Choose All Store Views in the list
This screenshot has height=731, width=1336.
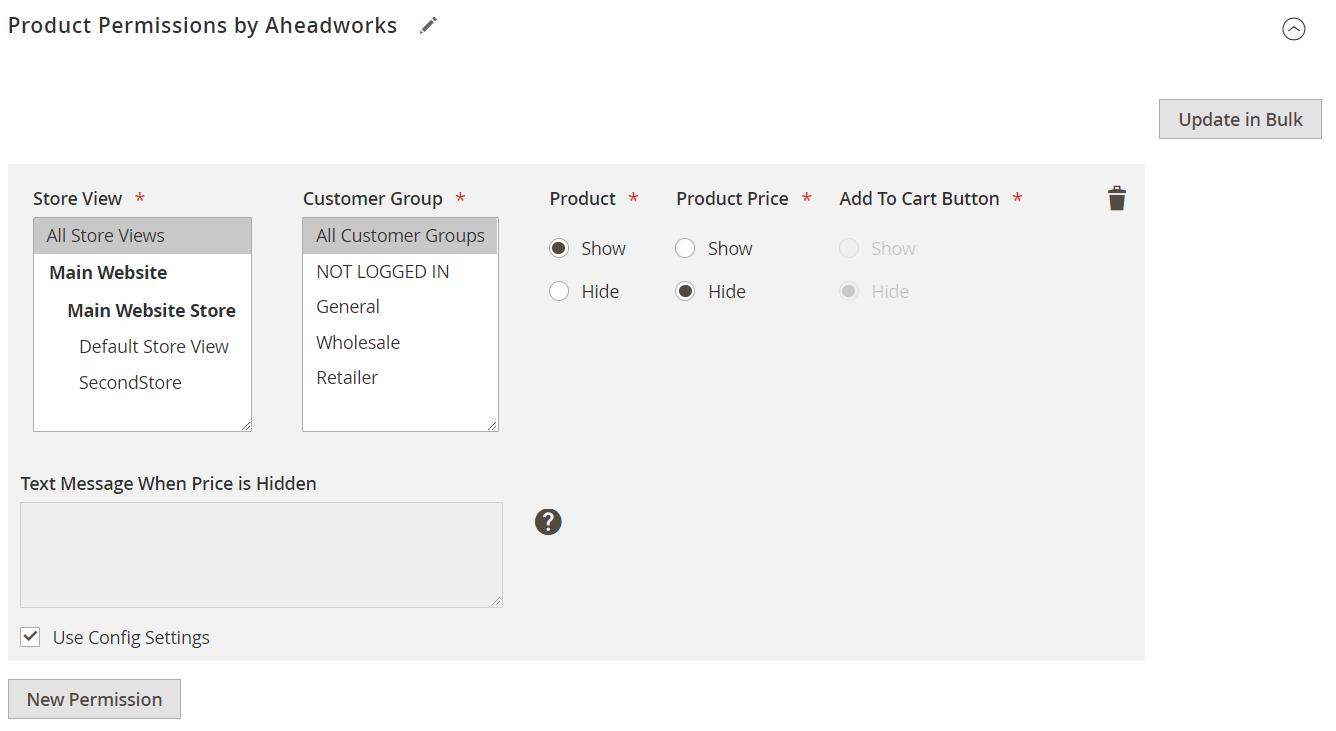pyautogui.click(x=142, y=236)
